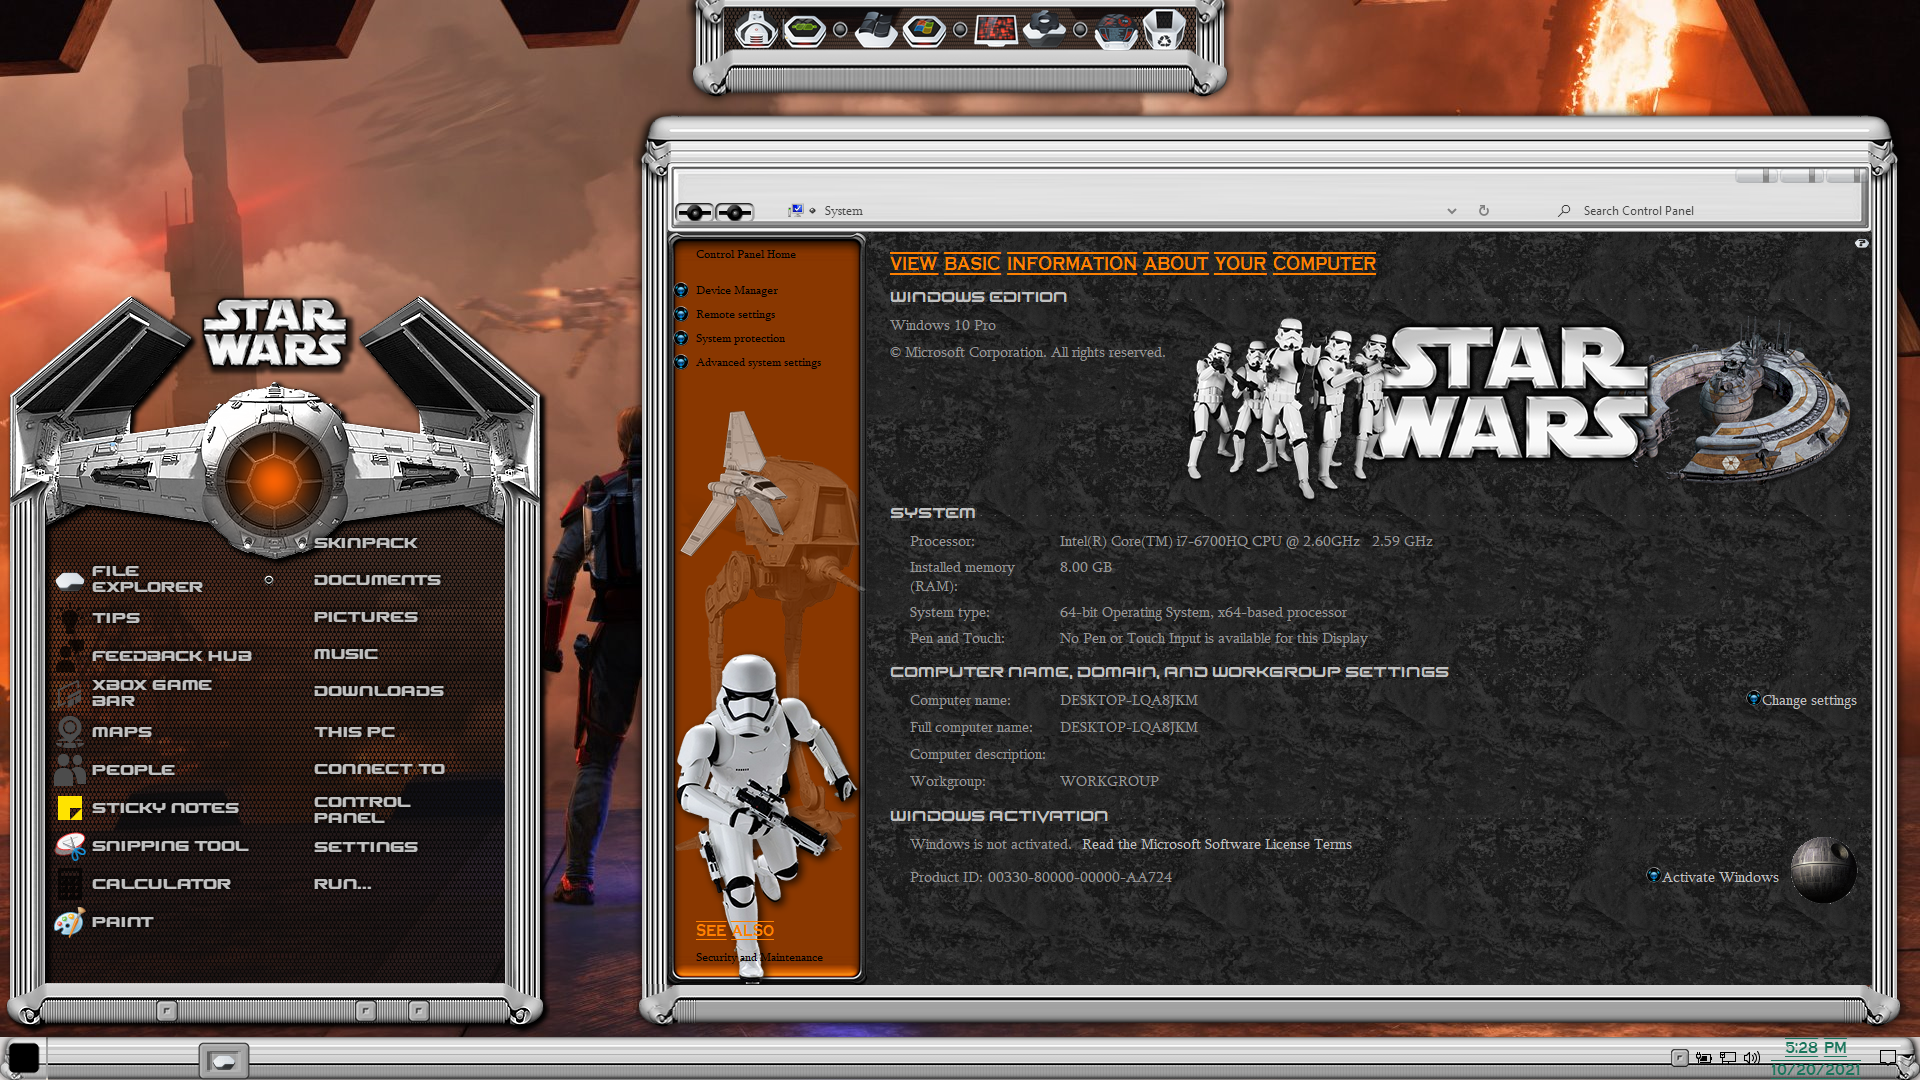Click the volume speaker tray icon
This screenshot has width=1920, height=1080.
pos(1751,1057)
